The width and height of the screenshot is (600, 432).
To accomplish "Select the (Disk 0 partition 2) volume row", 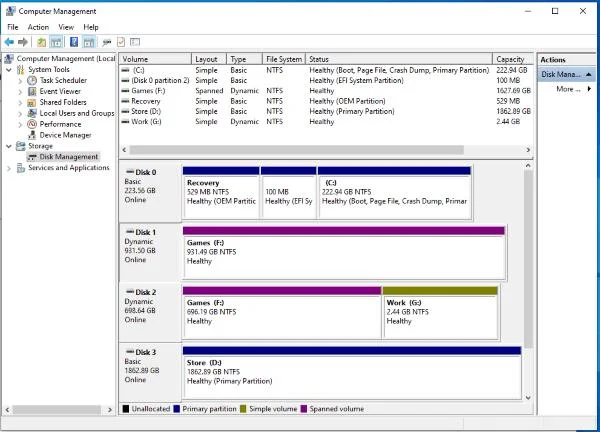I will coord(326,80).
